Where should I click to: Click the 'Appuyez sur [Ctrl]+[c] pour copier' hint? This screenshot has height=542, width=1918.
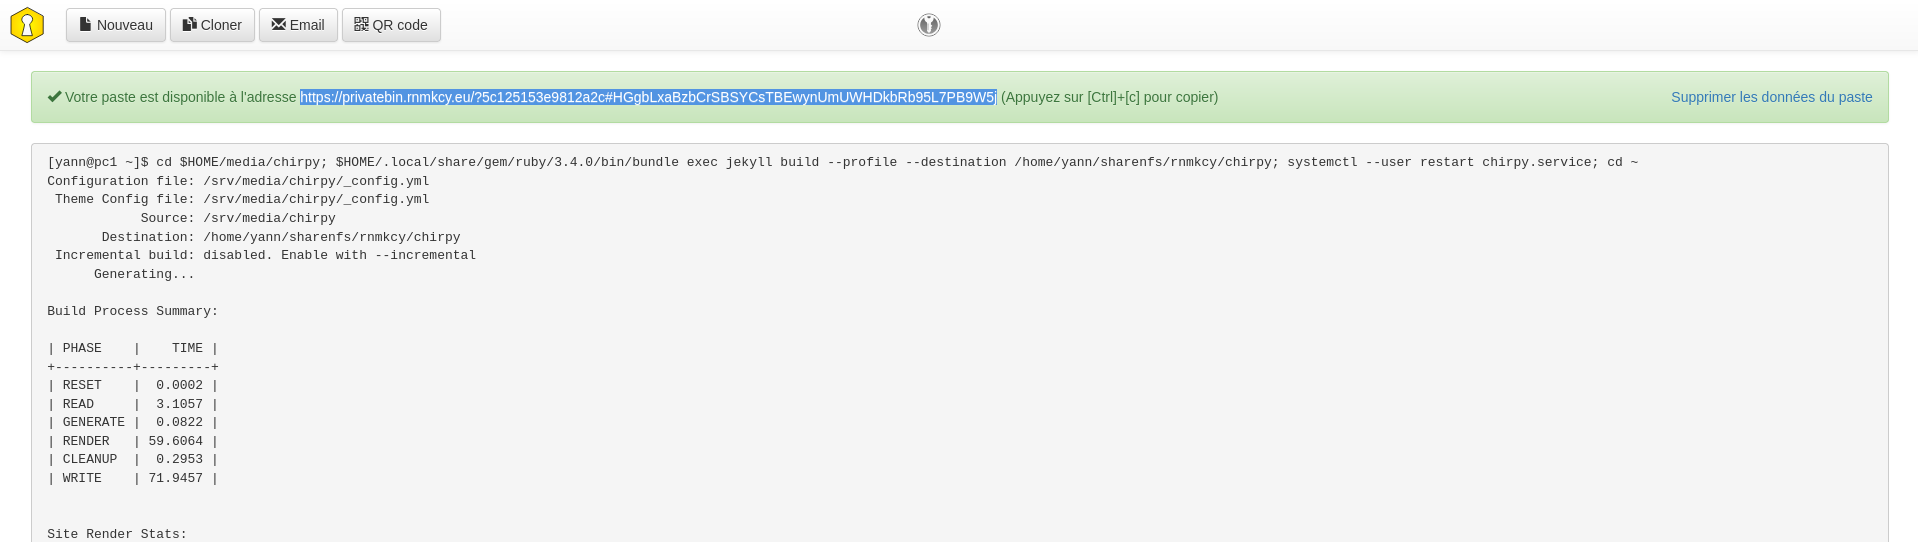(1109, 97)
